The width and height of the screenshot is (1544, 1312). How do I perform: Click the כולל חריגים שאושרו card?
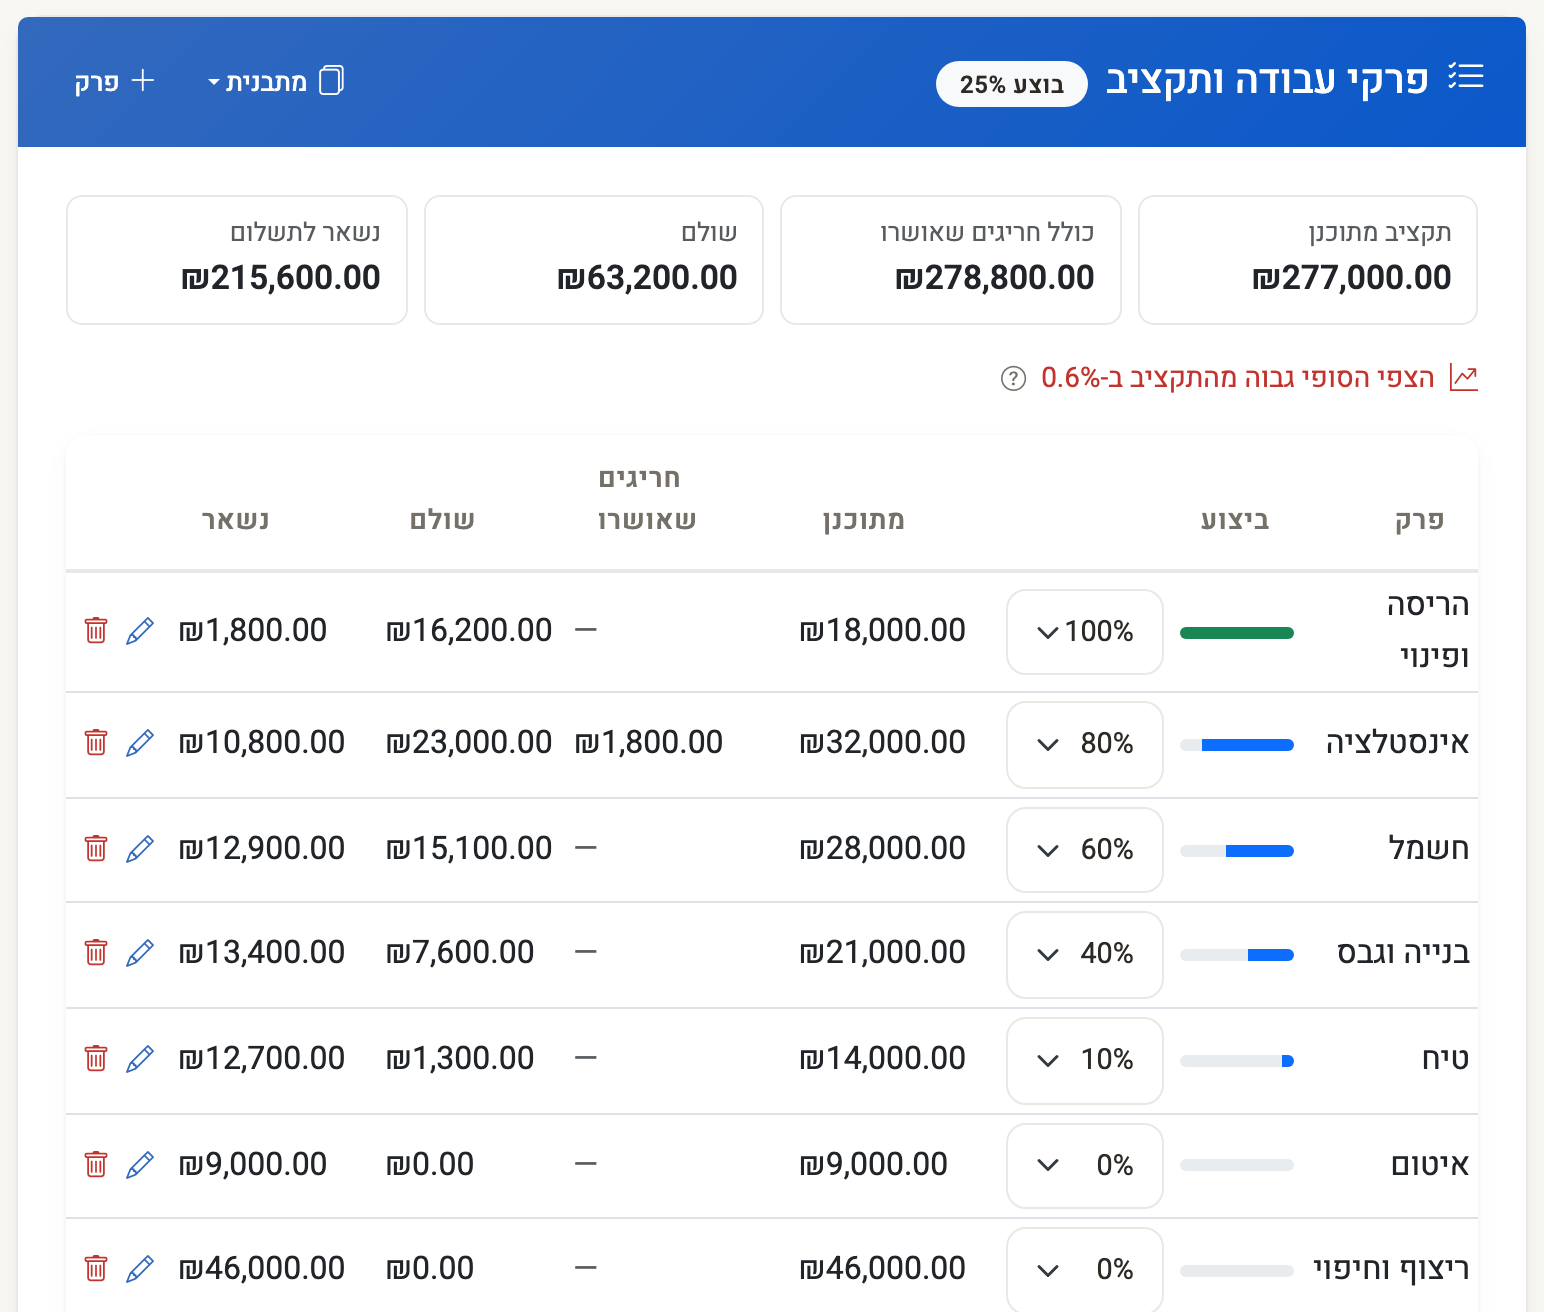click(951, 260)
